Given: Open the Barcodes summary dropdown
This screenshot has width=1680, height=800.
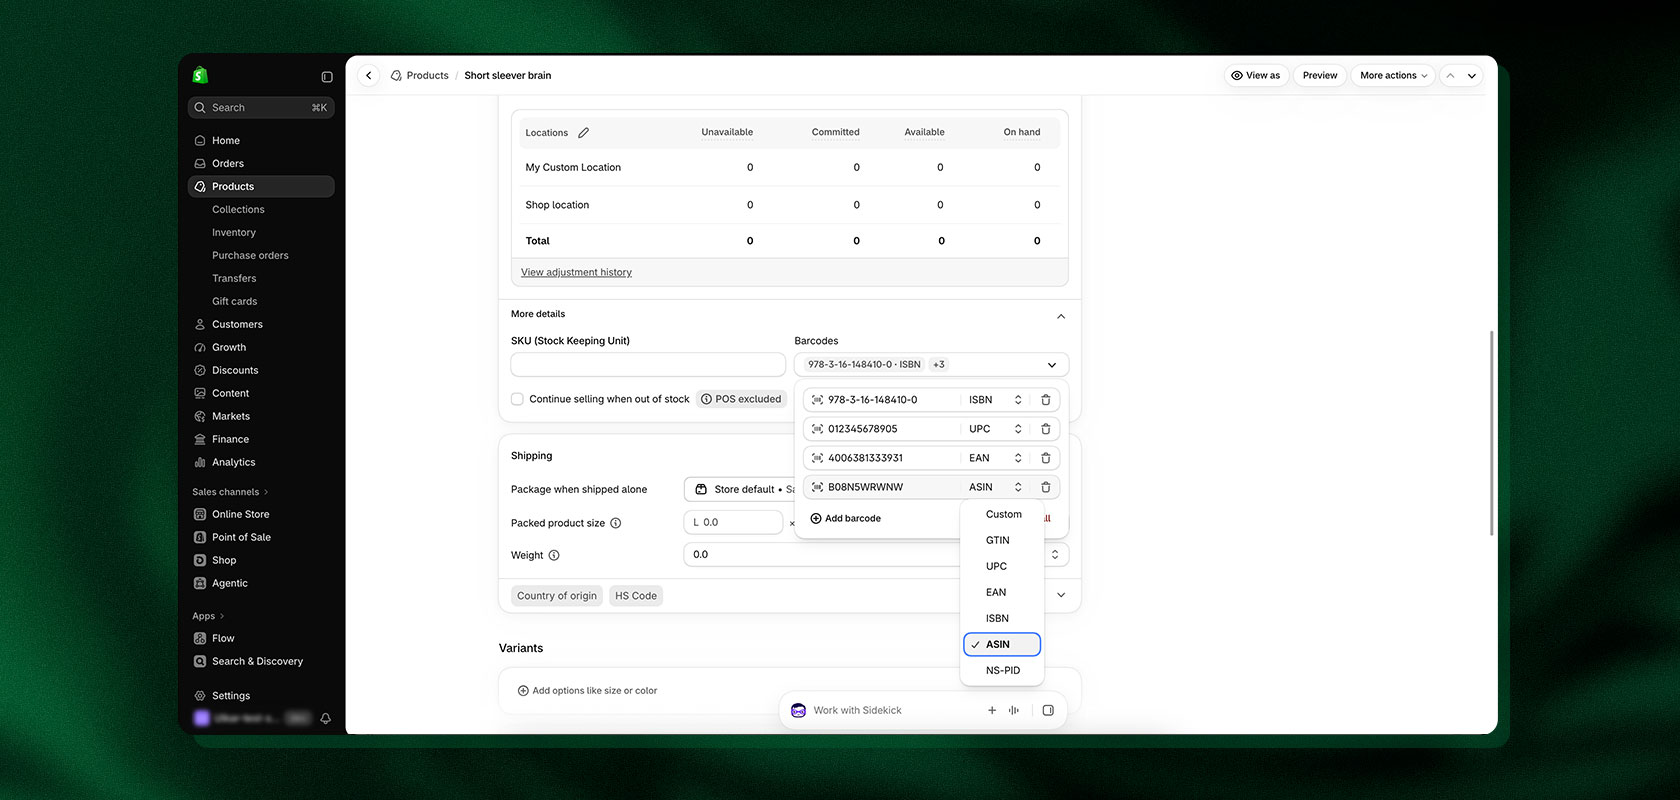Looking at the screenshot, I should point(931,365).
